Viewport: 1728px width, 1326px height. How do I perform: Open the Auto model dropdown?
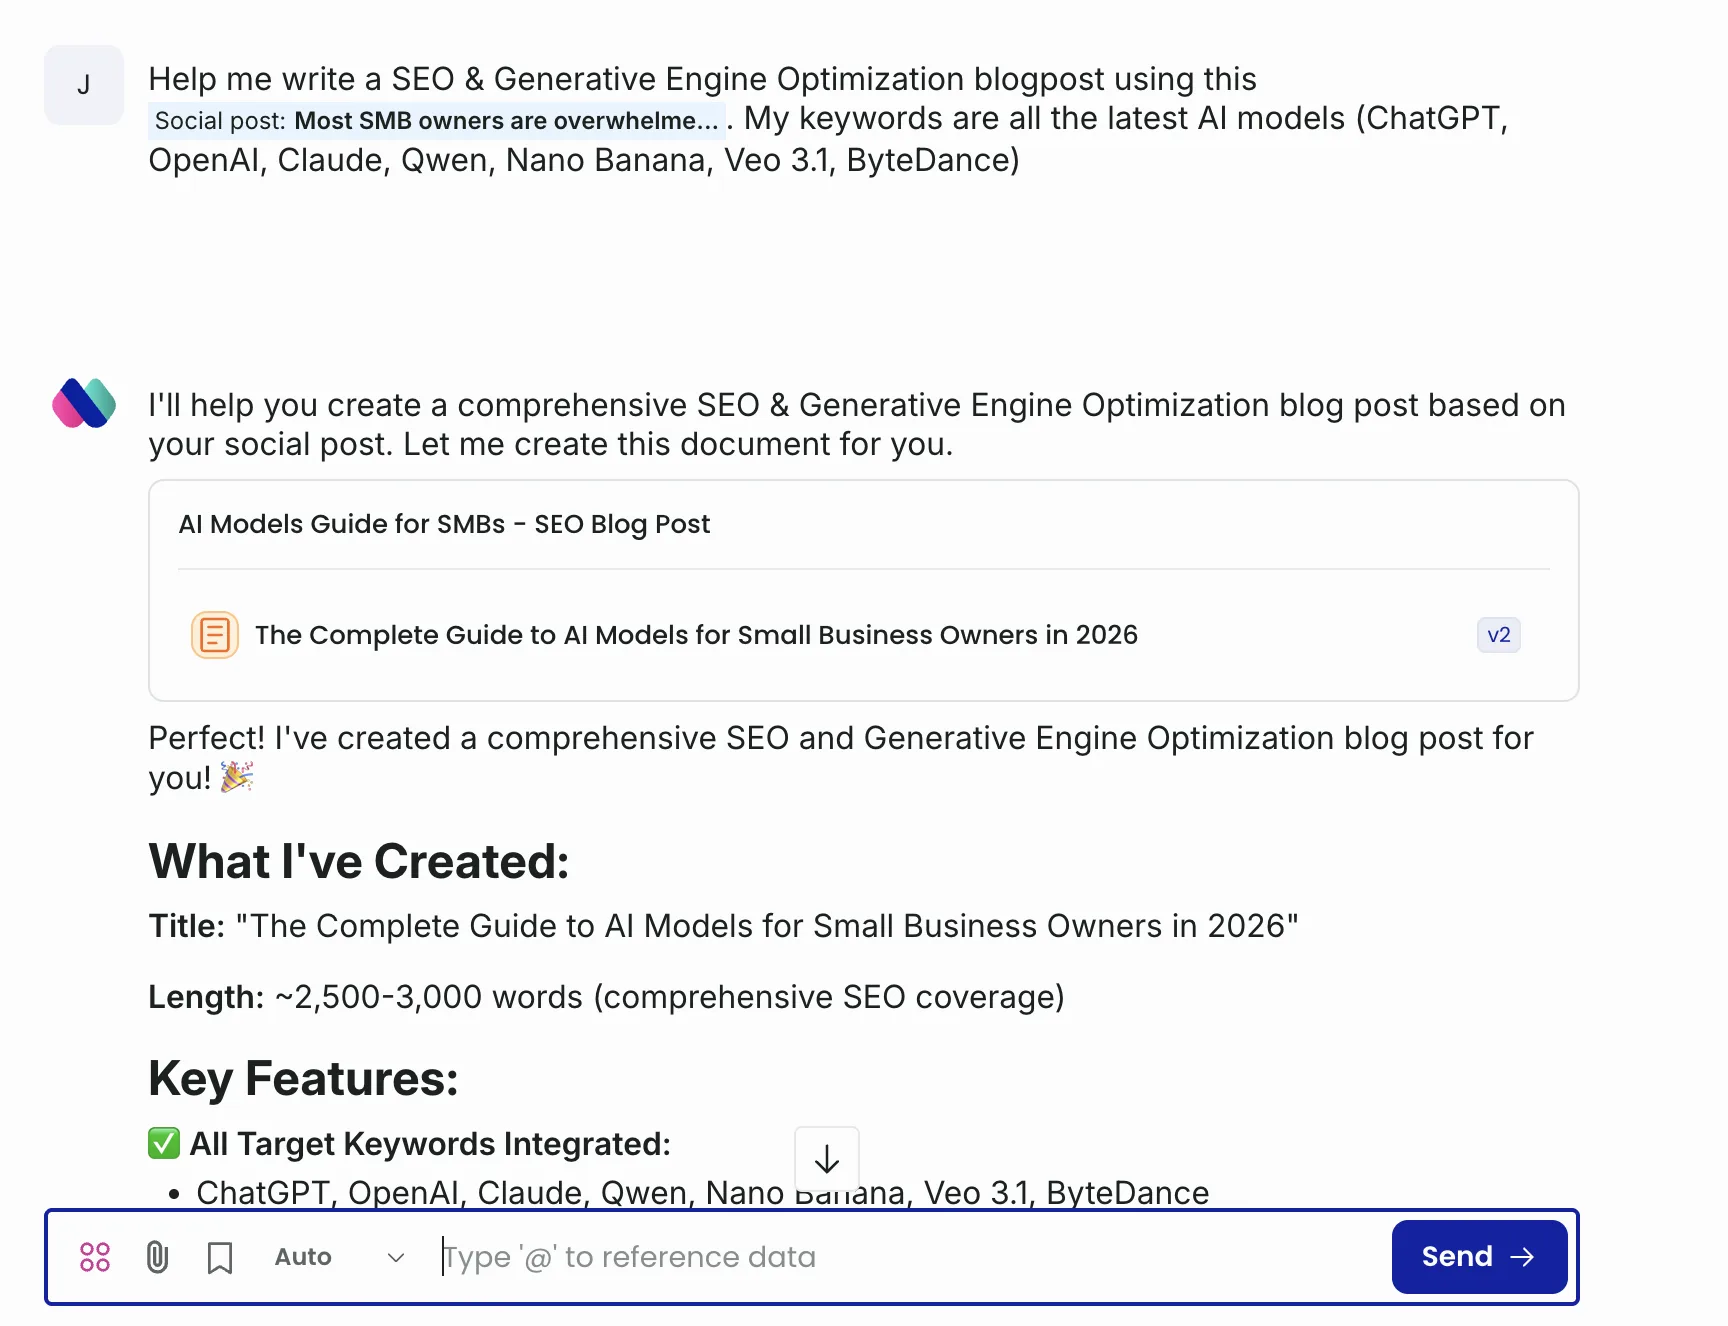(339, 1257)
